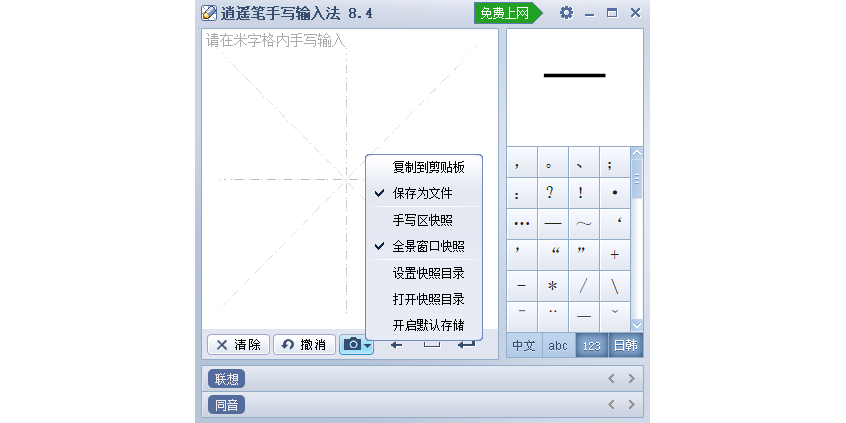Insert the middle dot • symbol key
This screenshot has width=846, height=423.
tap(615, 193)
